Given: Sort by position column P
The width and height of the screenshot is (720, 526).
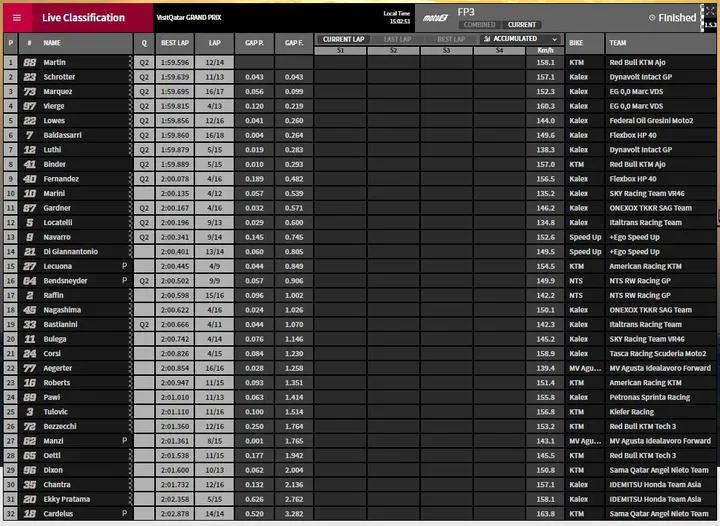Looking at the screenshot, I should [11, 43].
